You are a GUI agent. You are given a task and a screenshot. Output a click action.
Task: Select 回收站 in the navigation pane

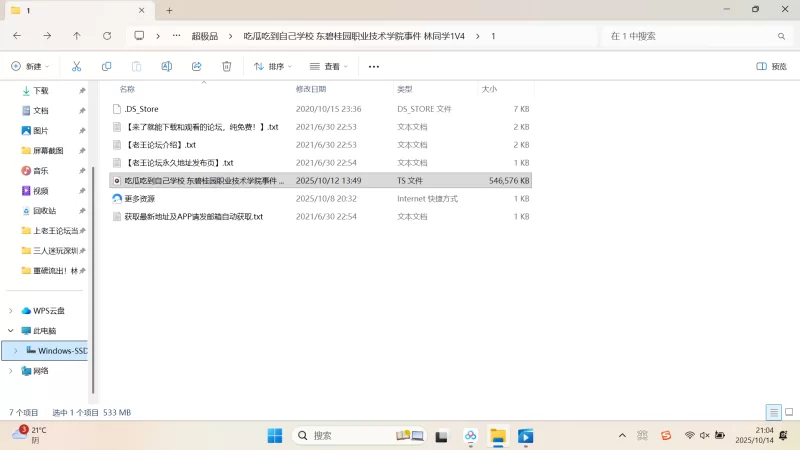click(x=44, y=211)
